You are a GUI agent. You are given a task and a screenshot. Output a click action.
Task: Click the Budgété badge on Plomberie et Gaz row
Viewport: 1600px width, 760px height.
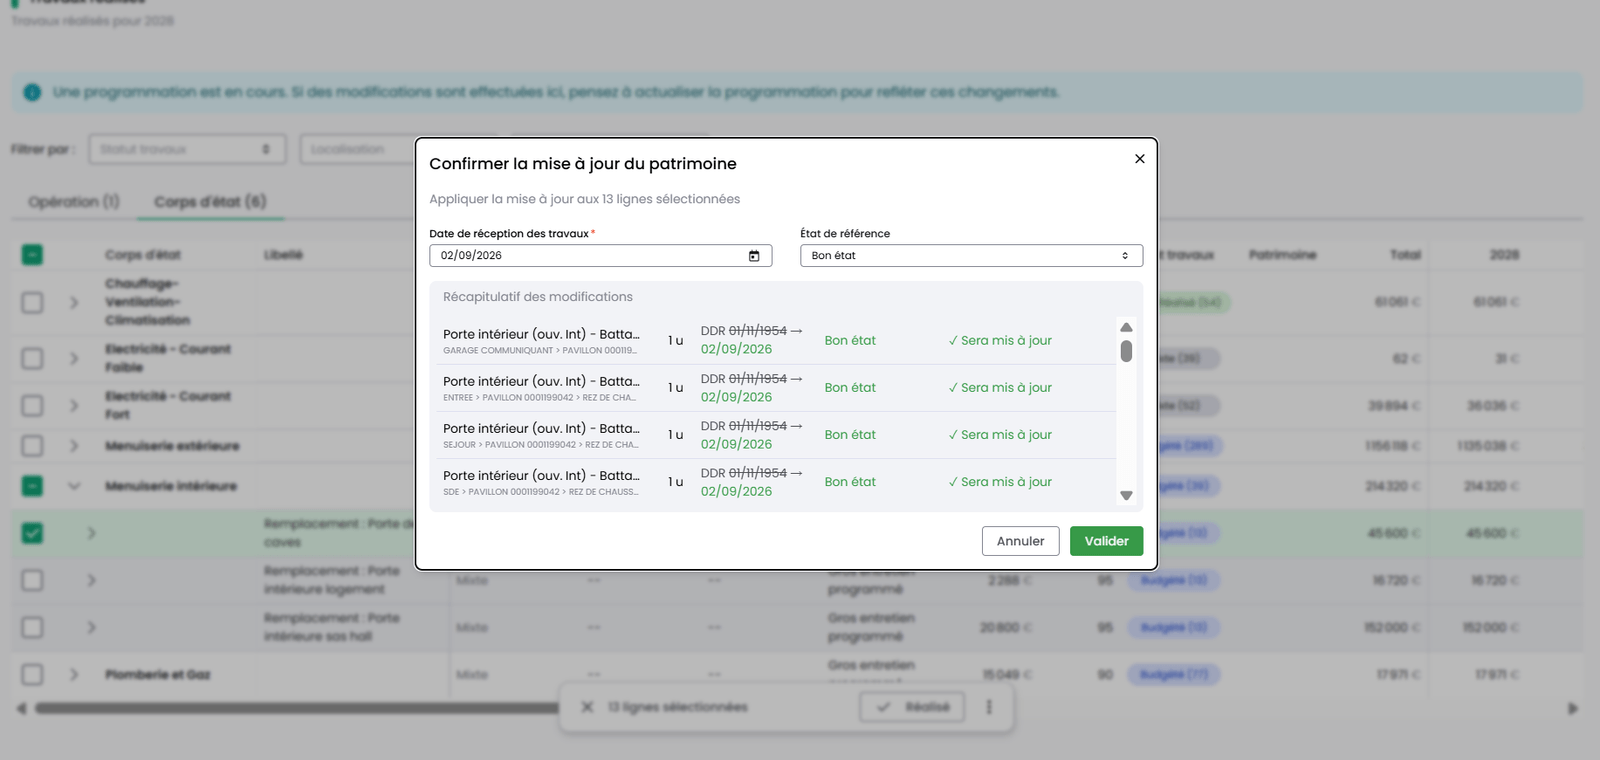(1174, 674)
